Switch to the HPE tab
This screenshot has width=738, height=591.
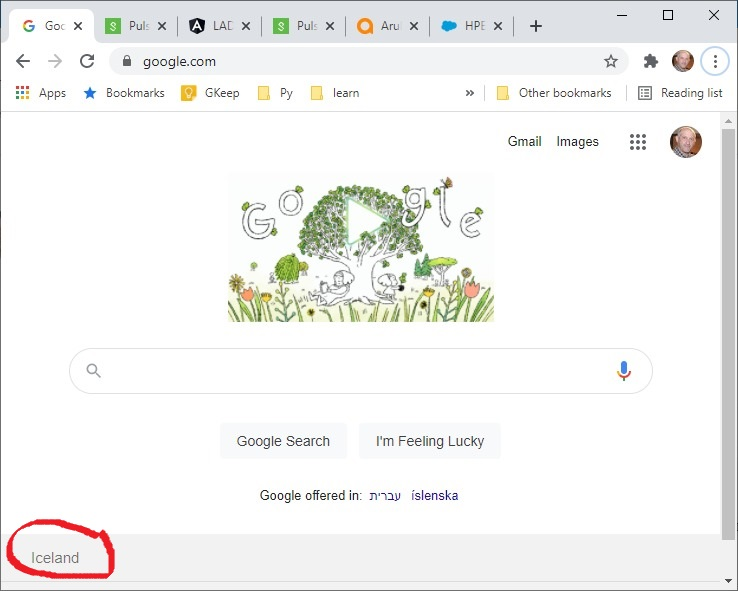(x=472, y=26)
